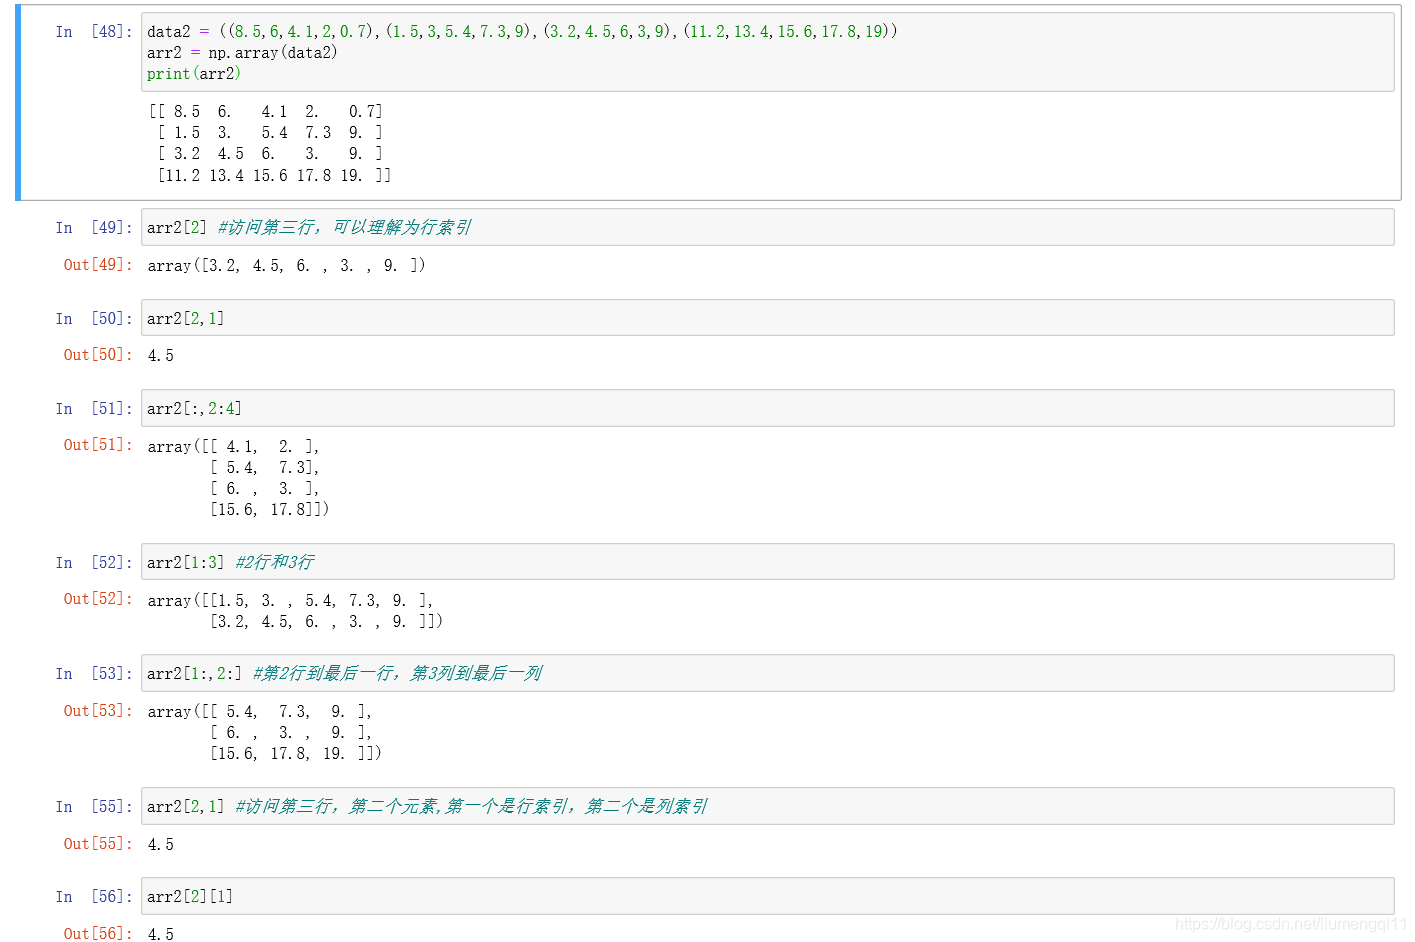The image size is (1415, 942).
Task: Select the arr2[2][1] code cell In [56]
Action: 767,896
